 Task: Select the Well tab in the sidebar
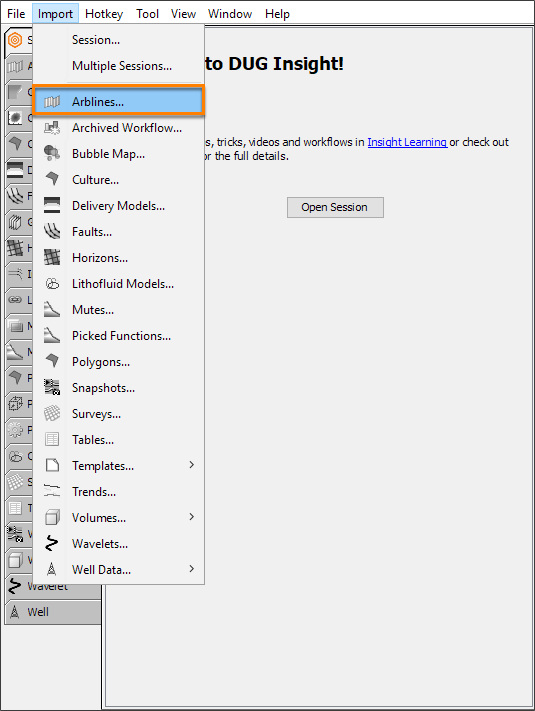[x=53, y=612]
